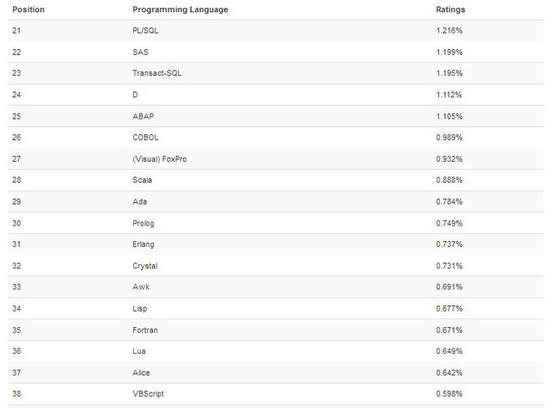Click the Transact-SQL language name
The image size is (550, 408).
157,73
